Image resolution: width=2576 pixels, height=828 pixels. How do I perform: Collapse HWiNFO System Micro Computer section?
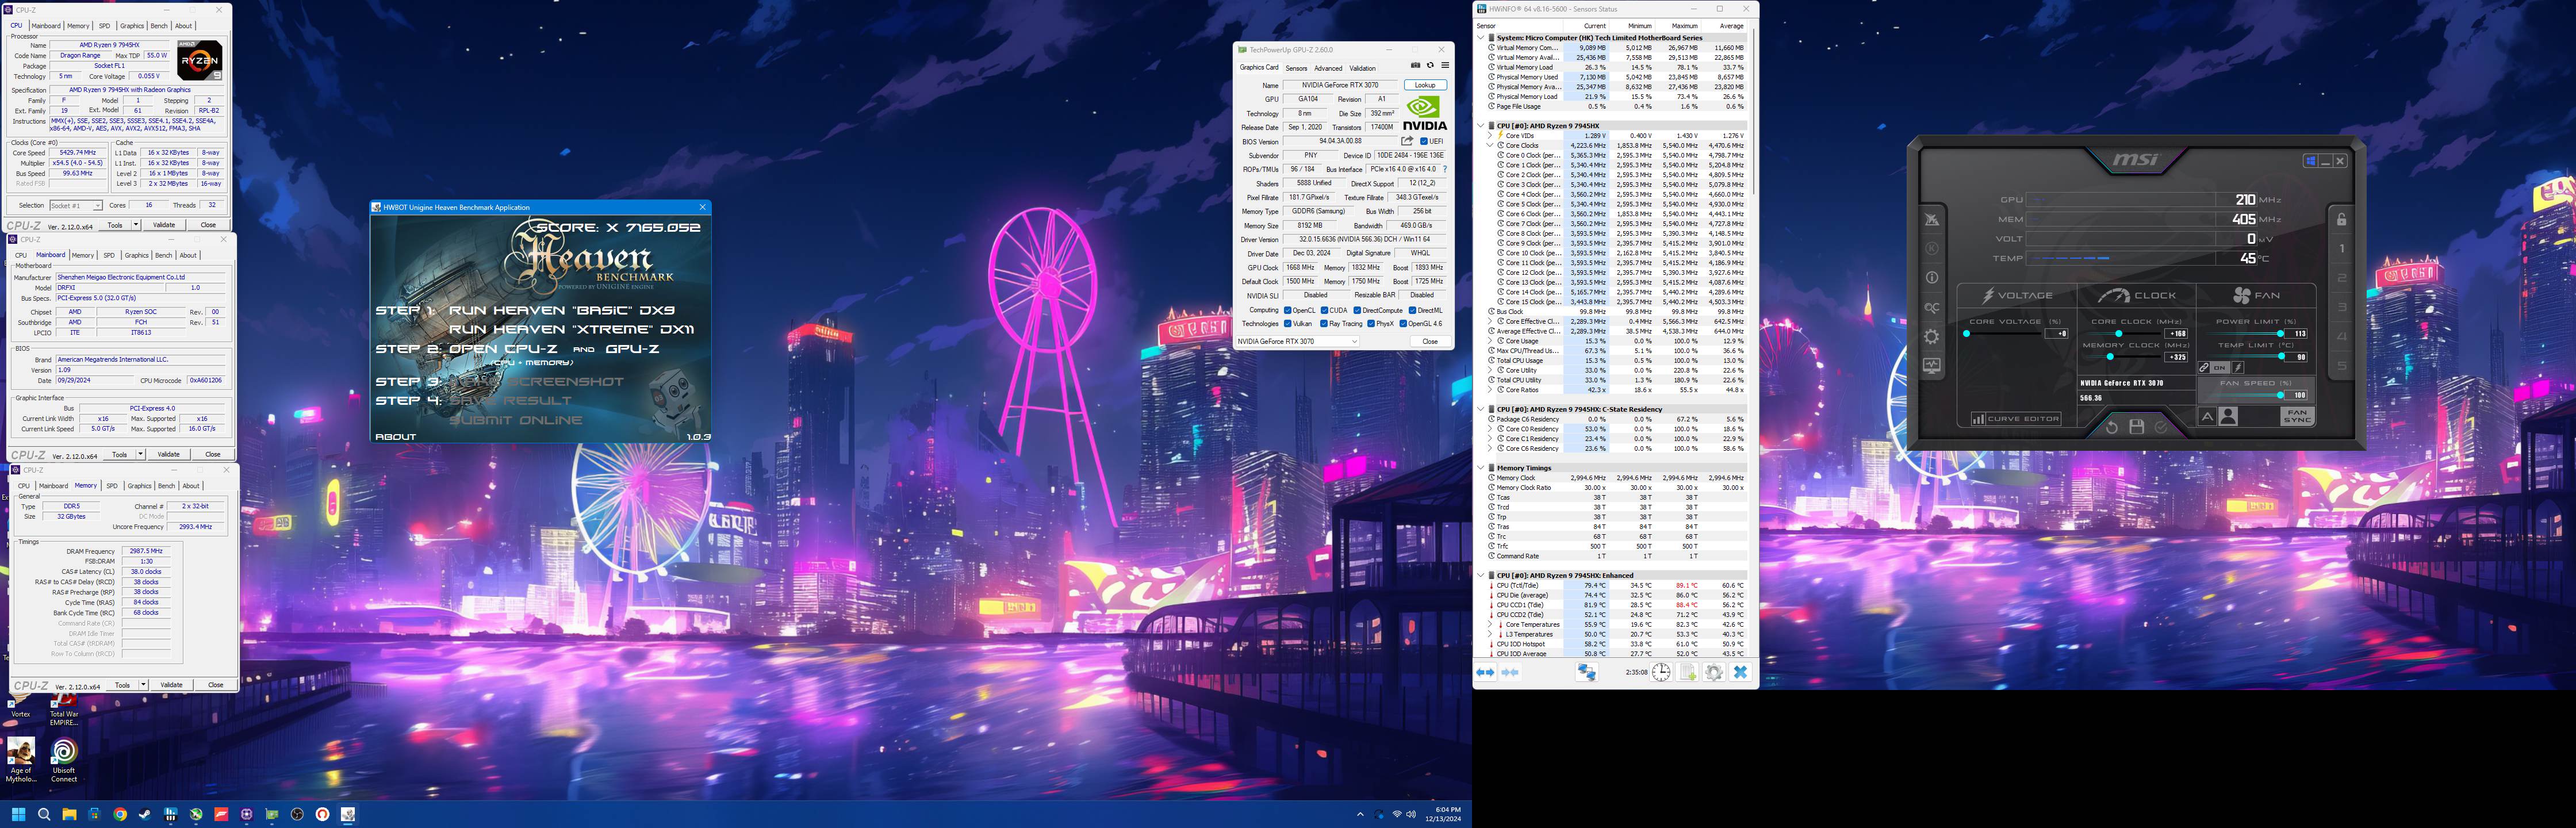click(1481, 38)
